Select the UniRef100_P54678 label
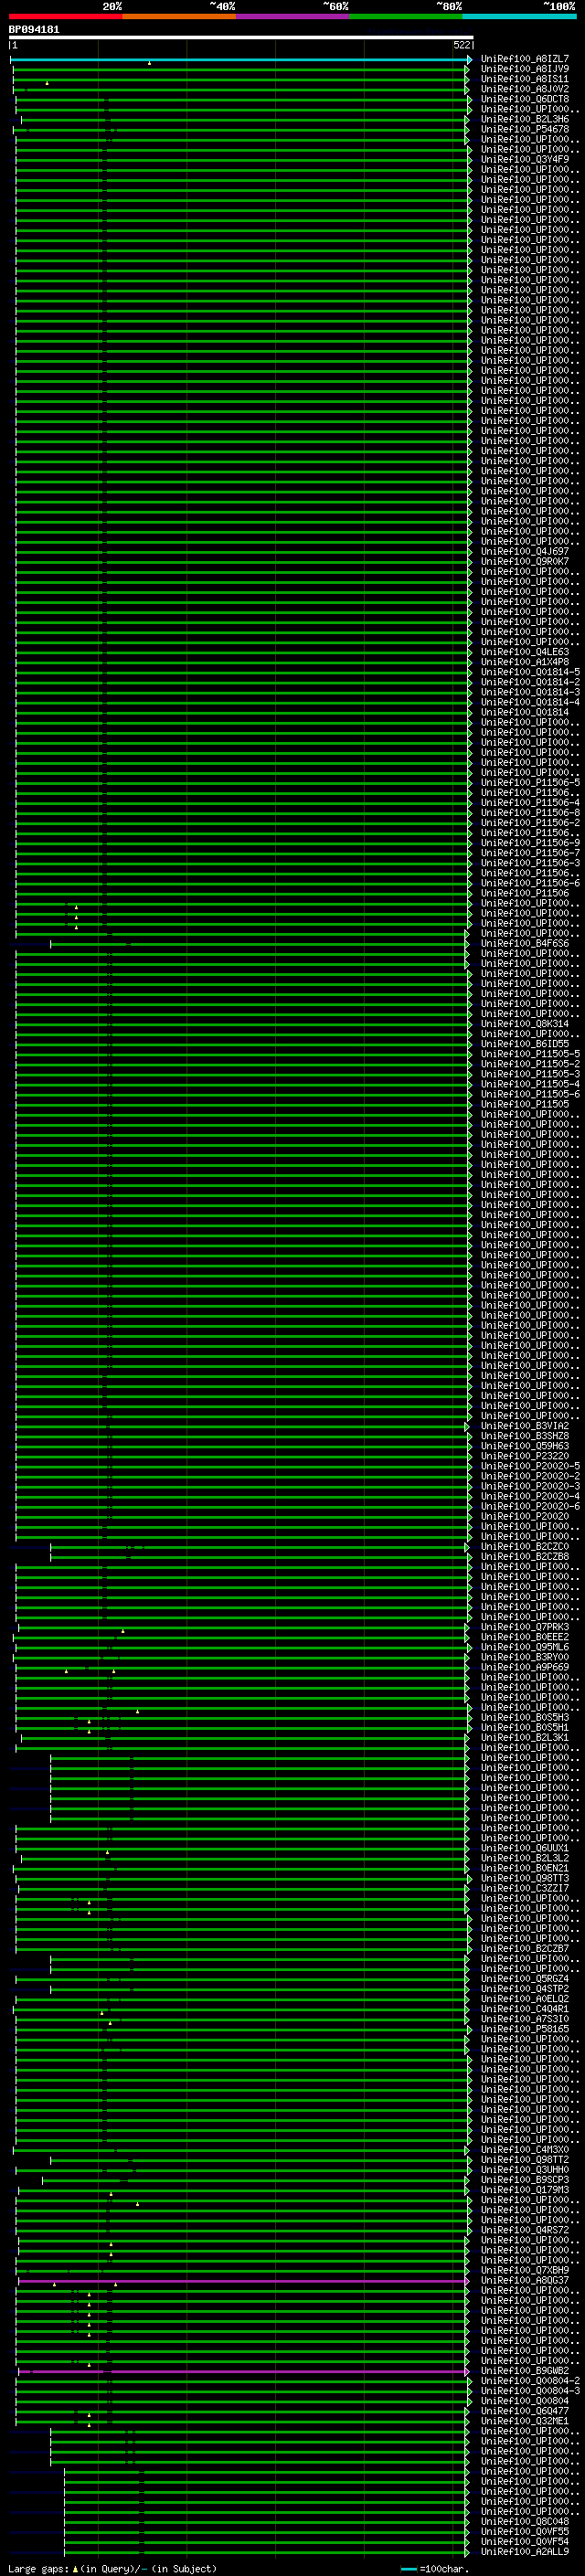The height and width of the screenshot is (2576, 585). click(x=524, y=129)
